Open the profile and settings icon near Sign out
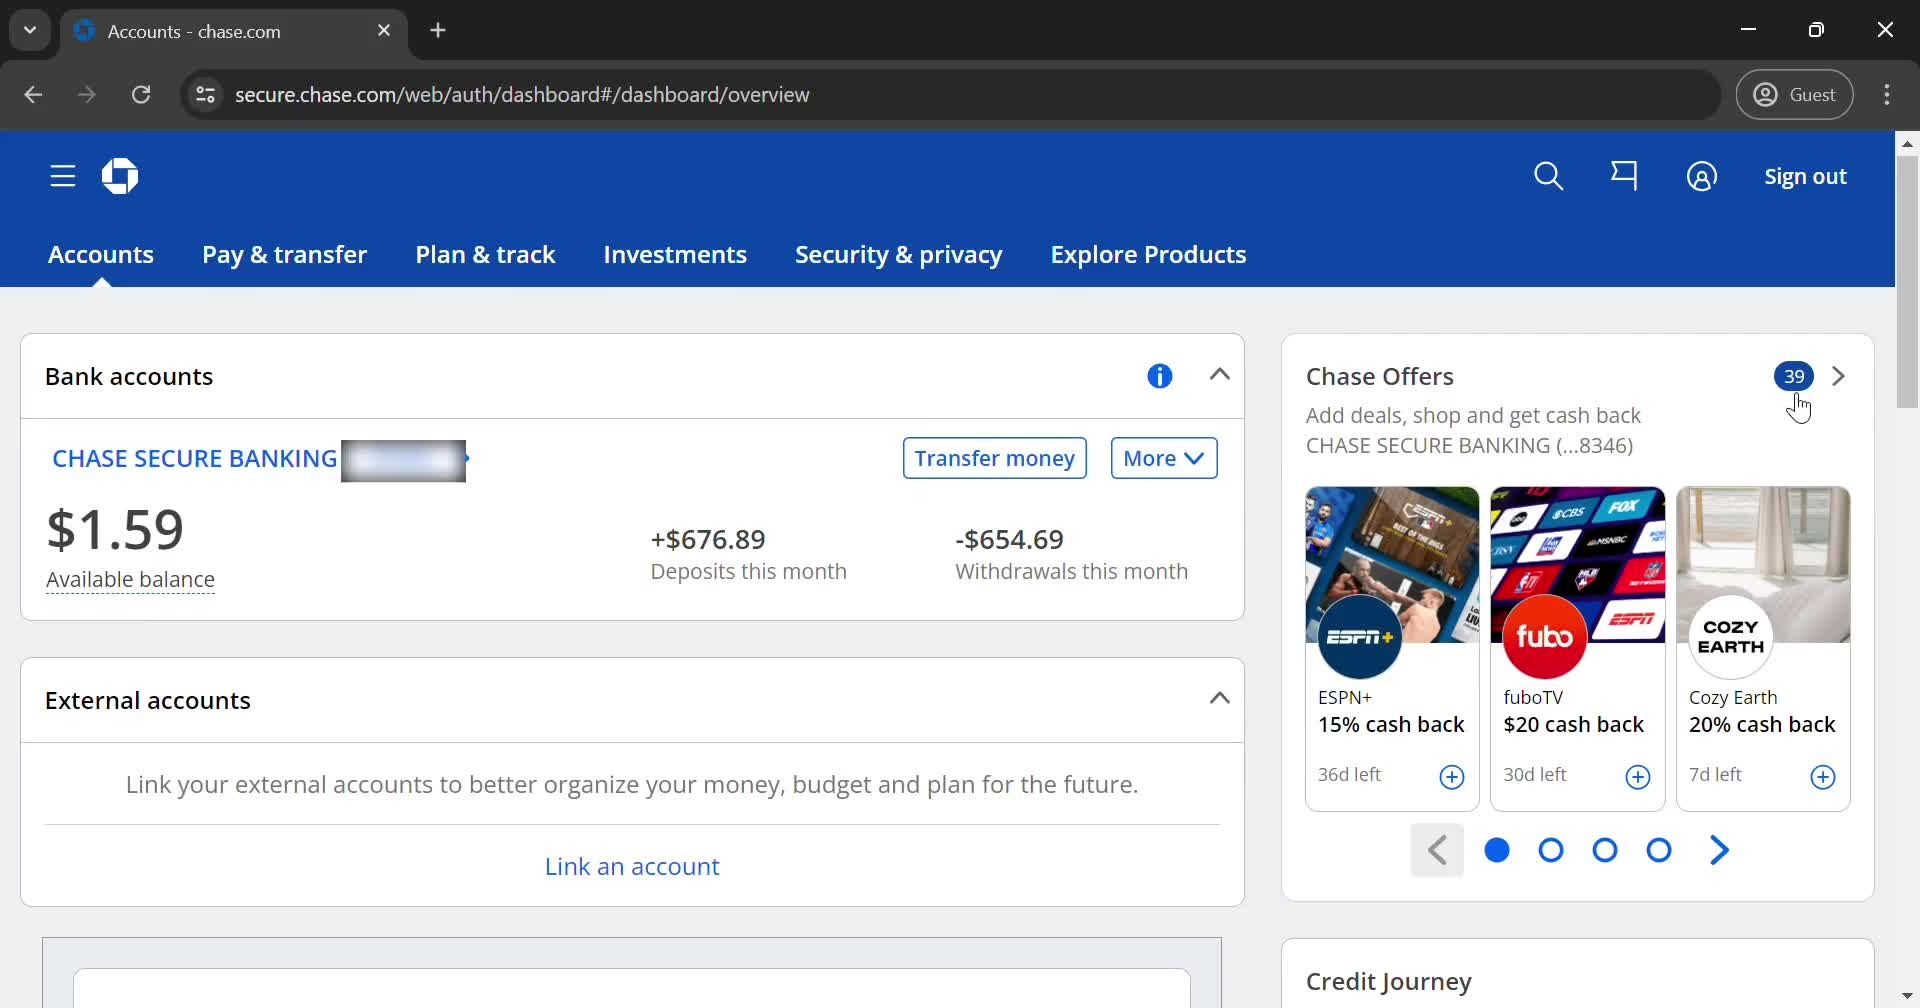The height and width of the screenshot is (1008, 1920). coord(1702,176)
